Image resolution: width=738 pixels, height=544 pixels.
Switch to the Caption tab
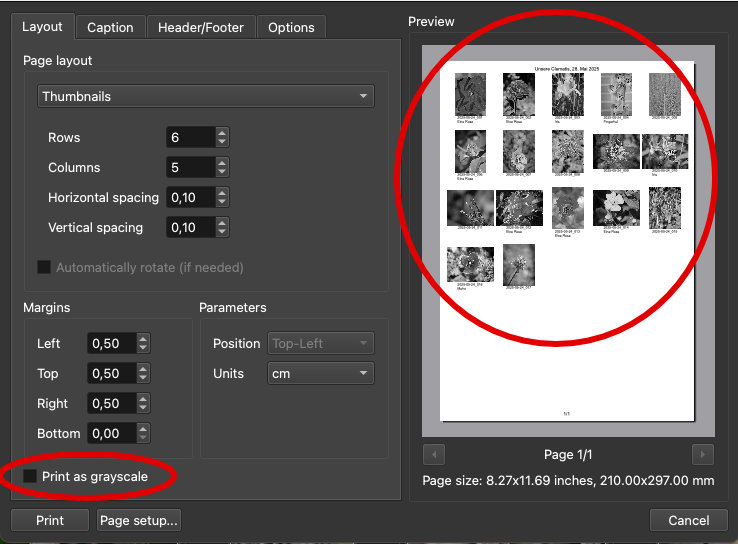coord(110,27)
